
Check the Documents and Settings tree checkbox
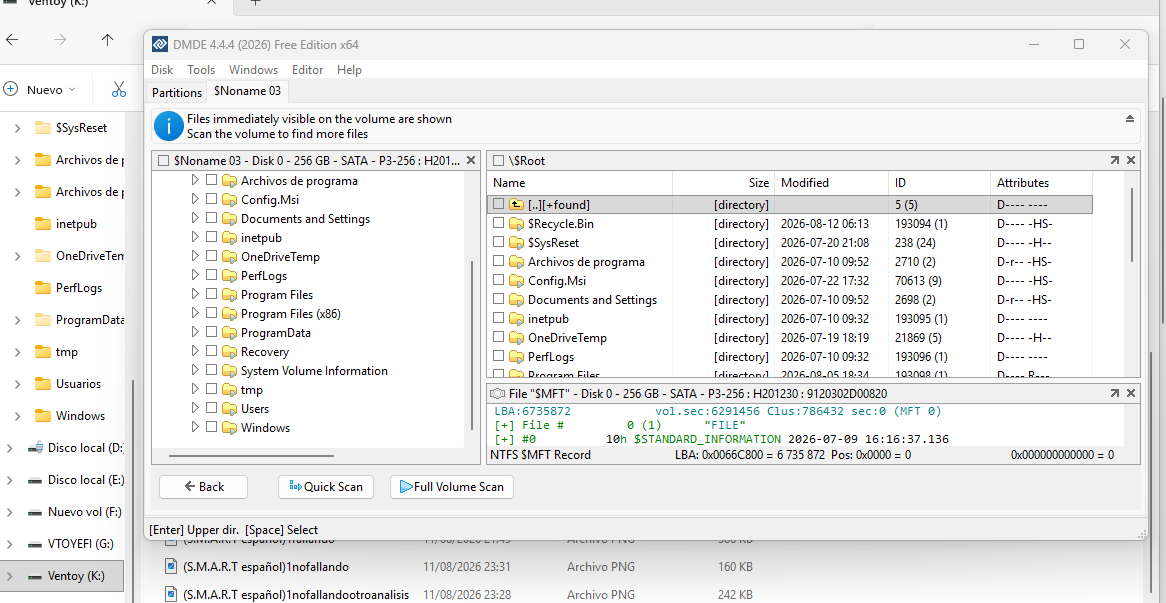coord(211,219)
